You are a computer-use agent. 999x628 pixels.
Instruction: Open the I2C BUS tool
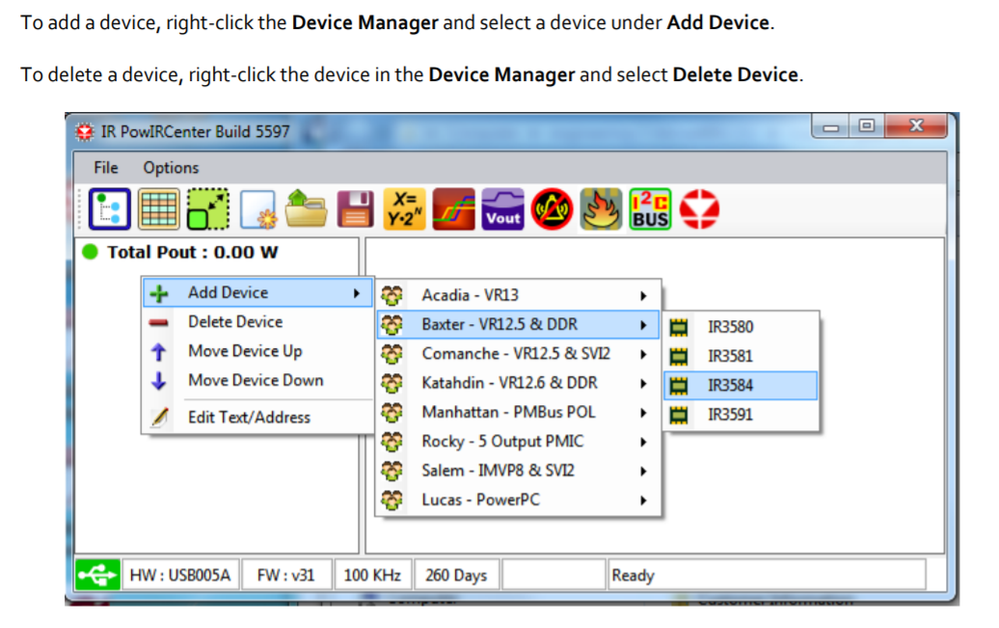point(650,209)
